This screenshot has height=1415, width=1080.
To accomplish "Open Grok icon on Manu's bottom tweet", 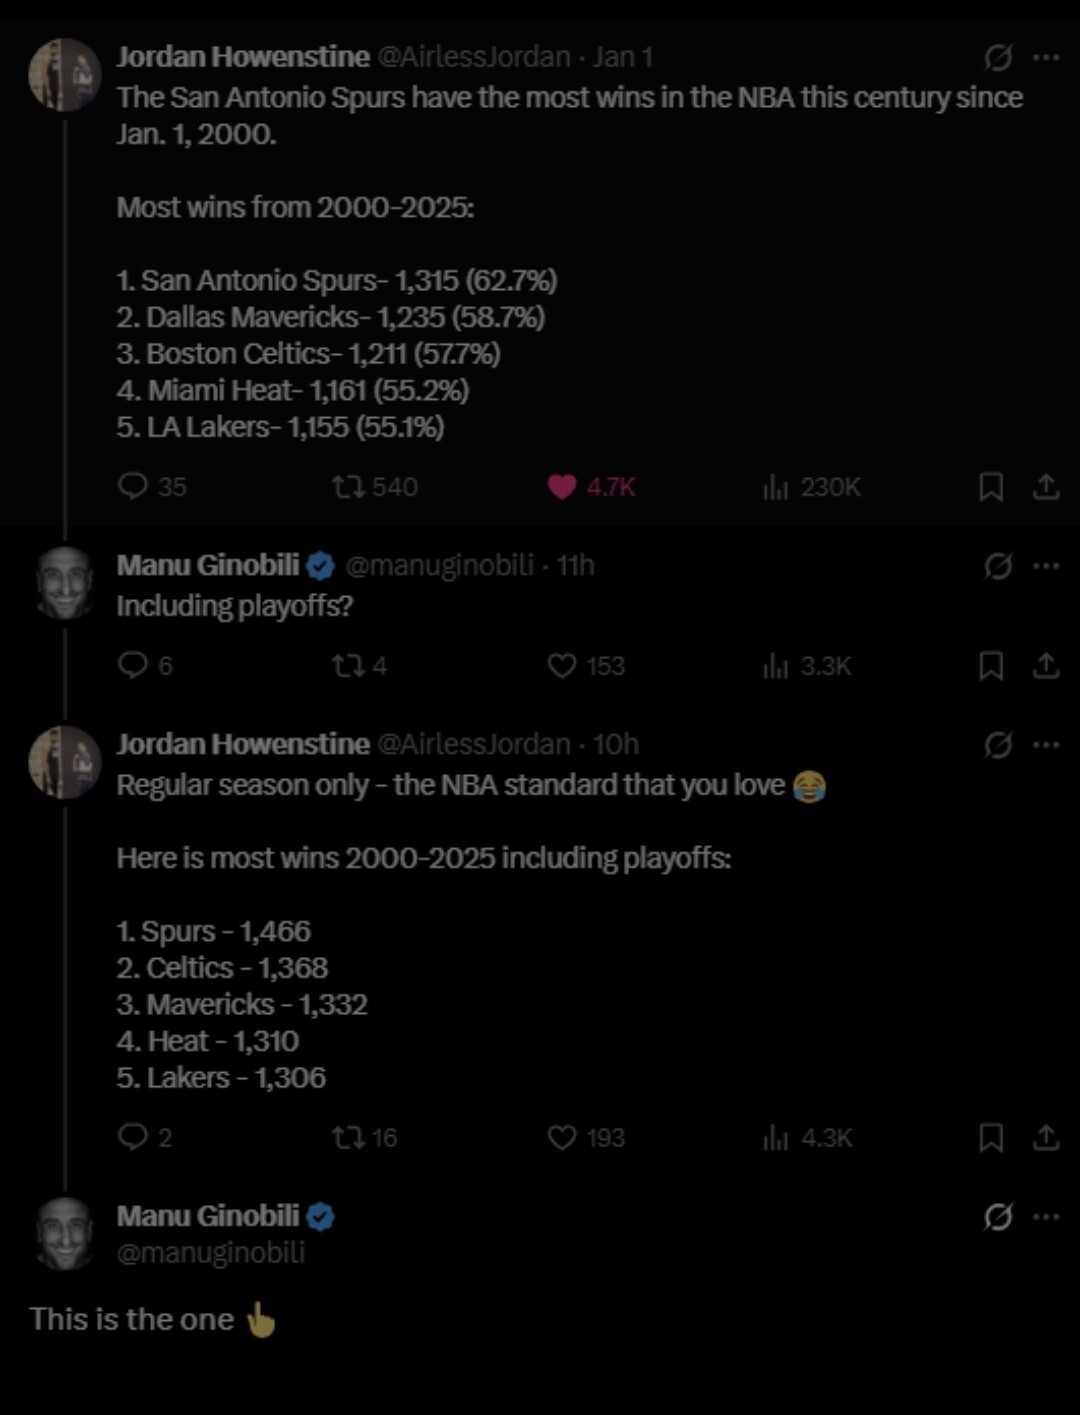I will [997, 1217].
